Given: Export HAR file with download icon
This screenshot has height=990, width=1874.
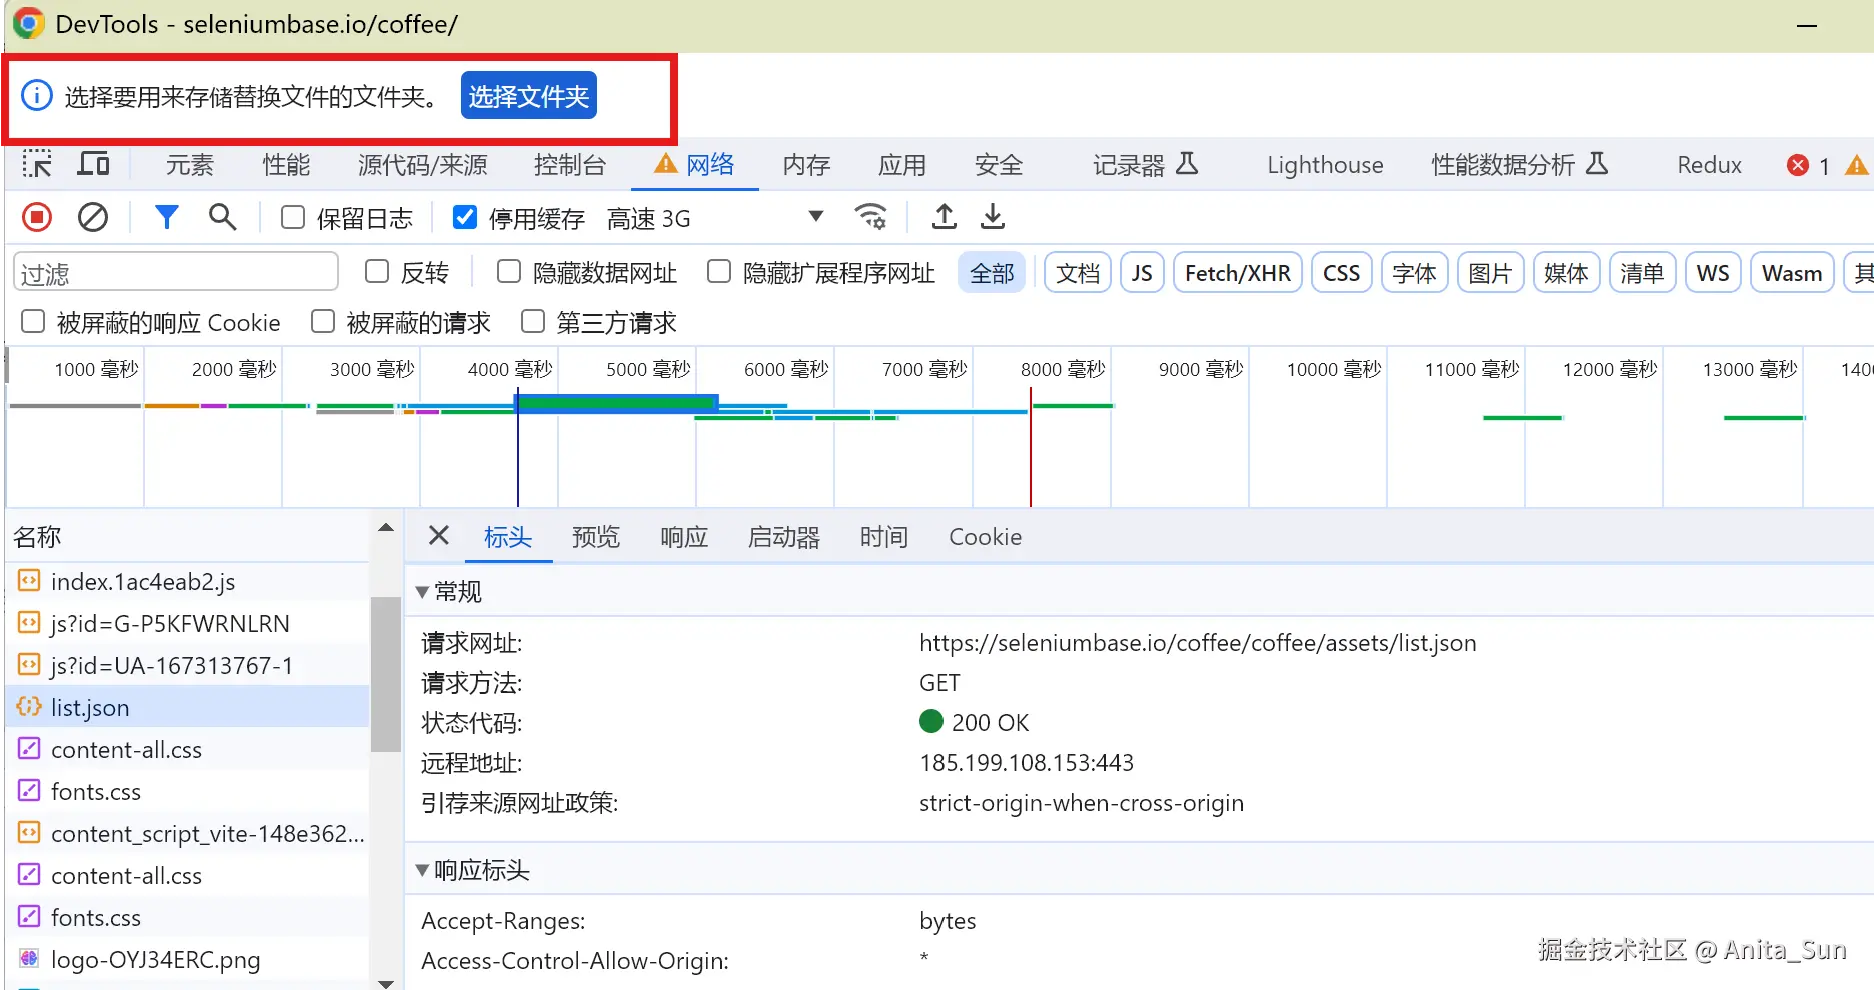Looking at the screenshot, I should (993, 217).
